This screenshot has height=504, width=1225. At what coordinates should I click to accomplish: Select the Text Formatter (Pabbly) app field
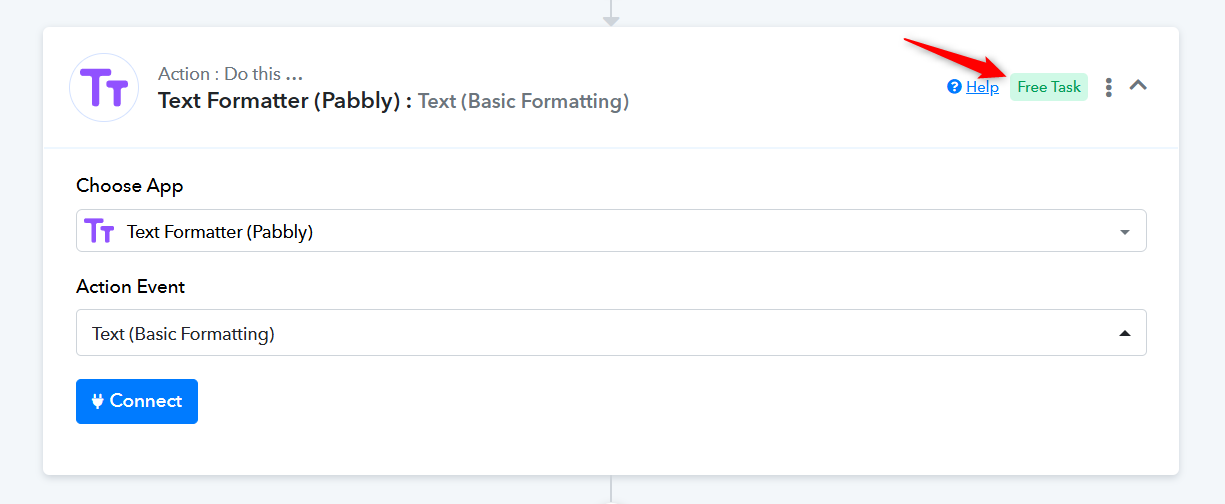click(611, 231)
